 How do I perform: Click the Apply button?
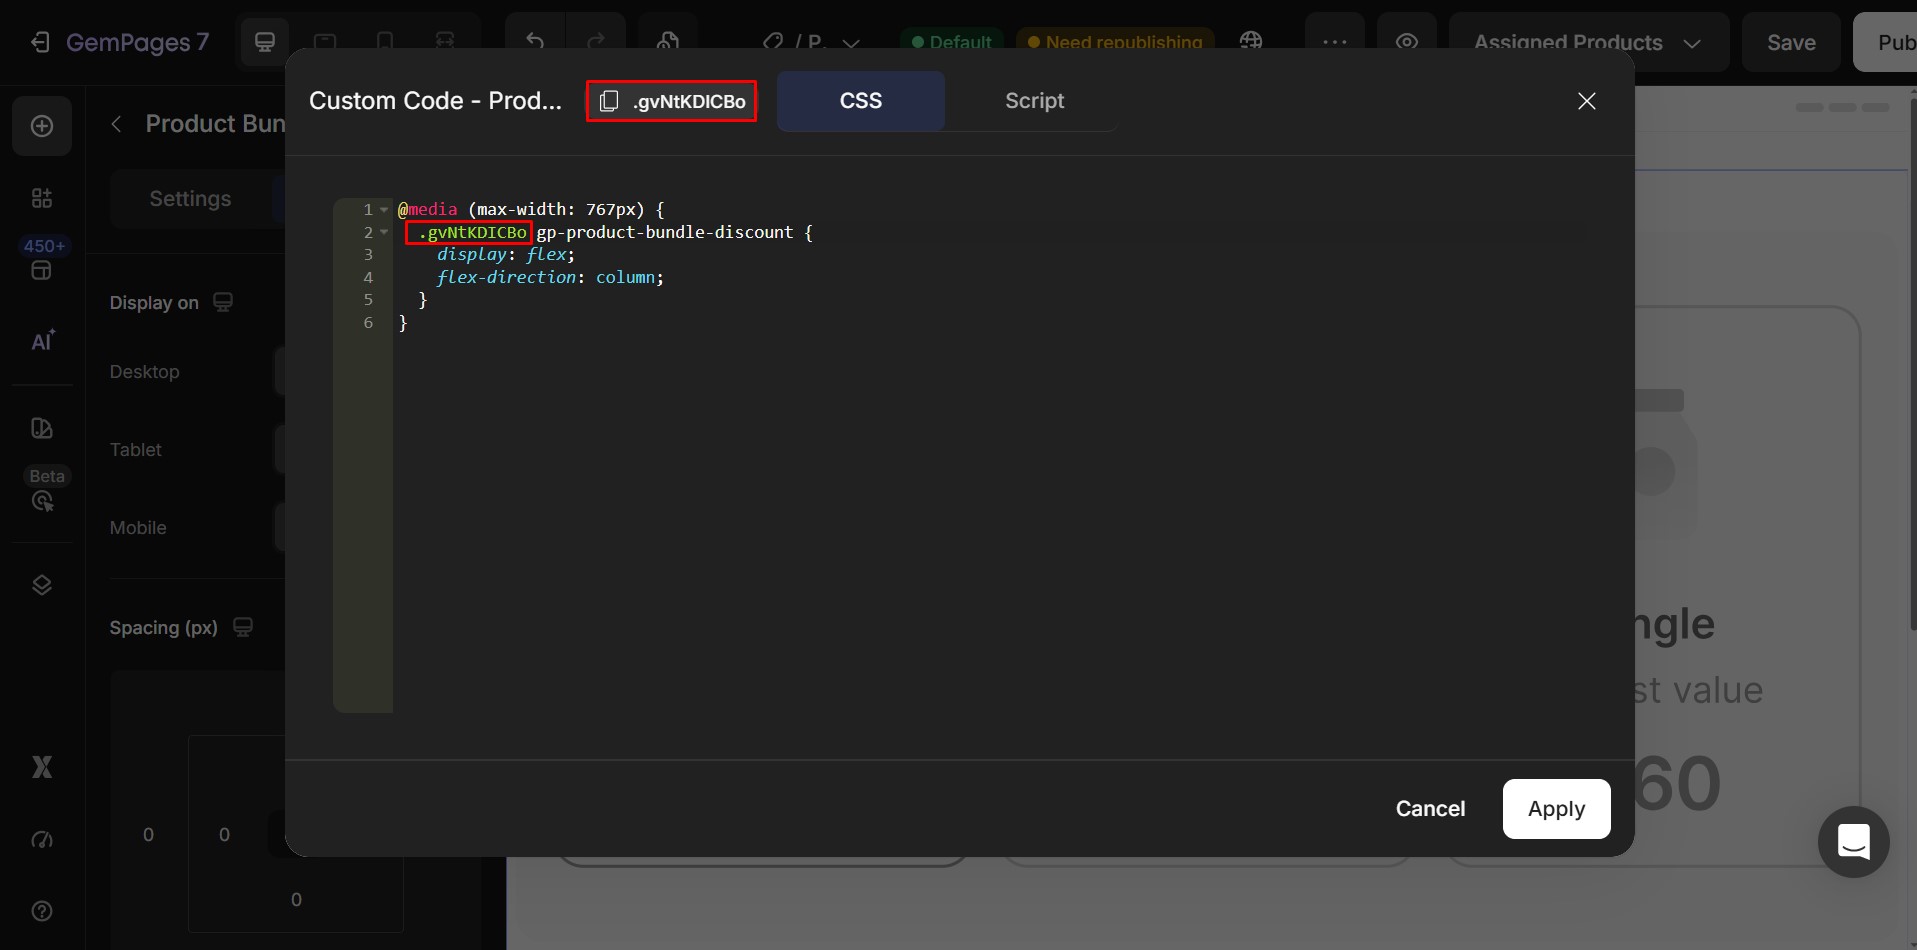[x=1556, y=809]
